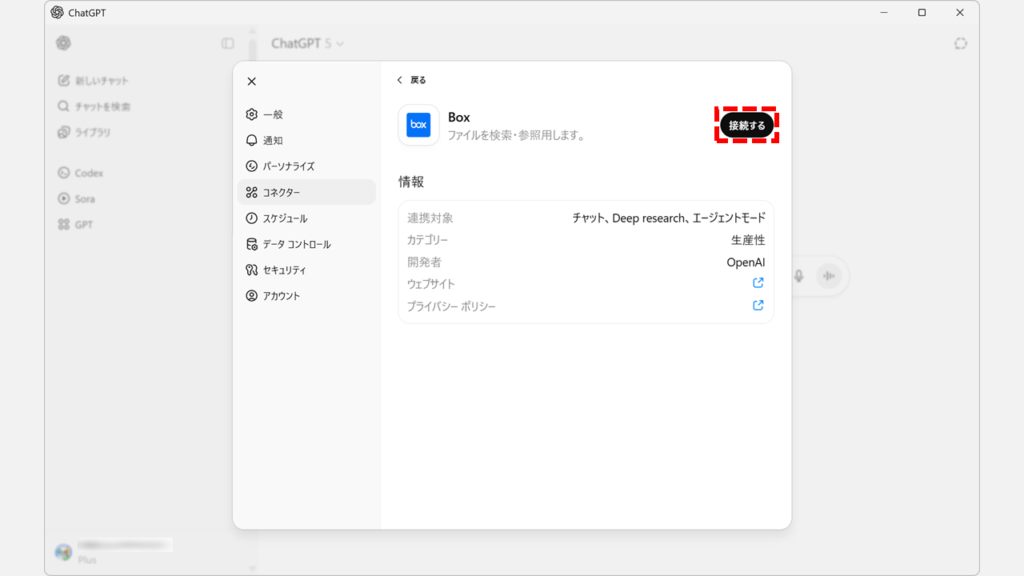Click the back chevron arrow next to 戻る

click(400, 80)
